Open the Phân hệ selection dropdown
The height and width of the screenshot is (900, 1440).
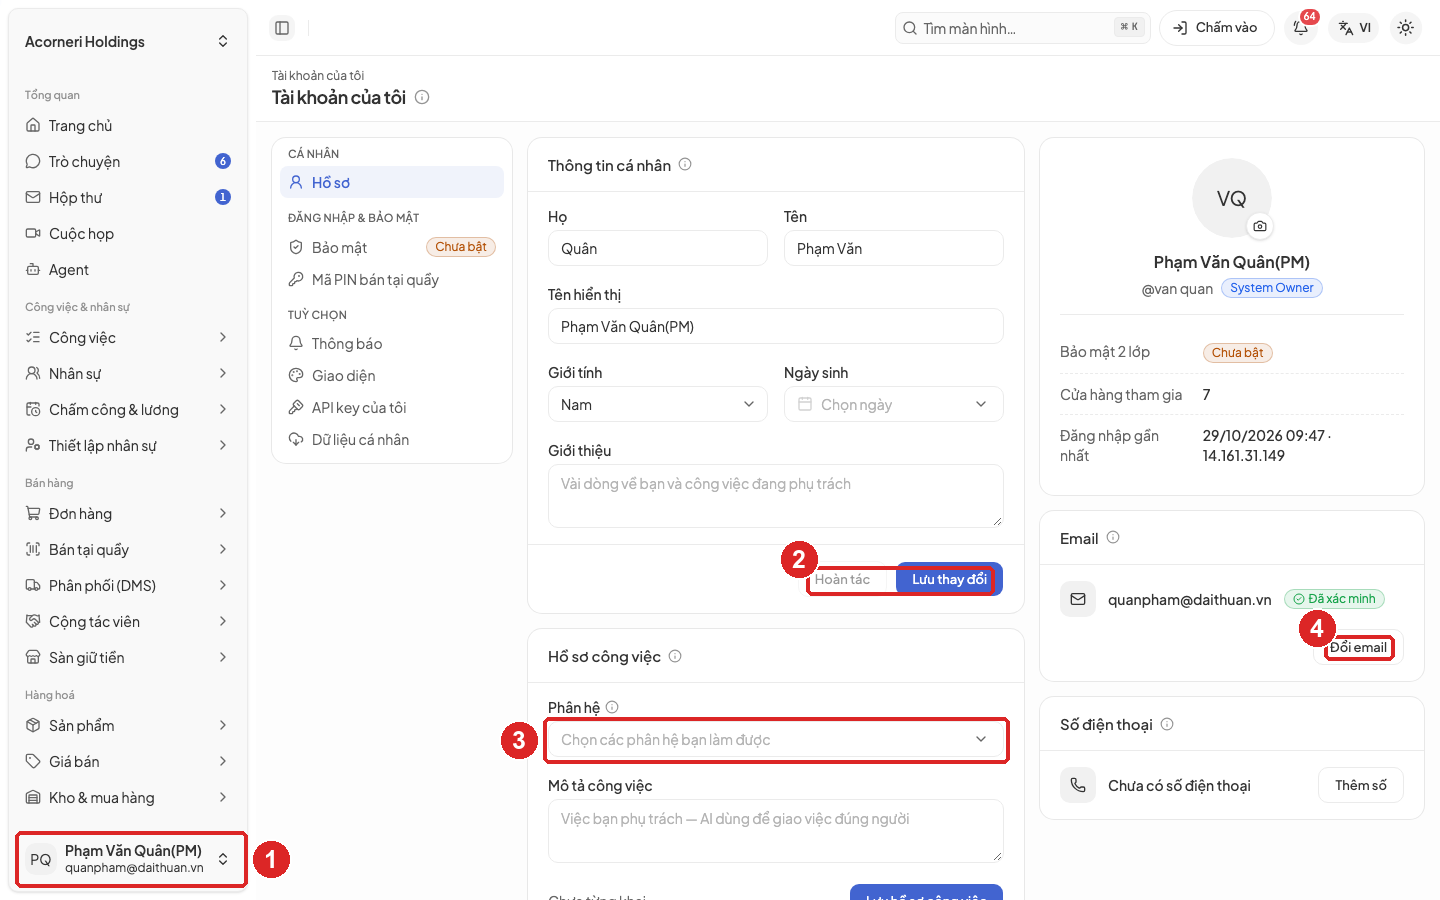point(776,740)
